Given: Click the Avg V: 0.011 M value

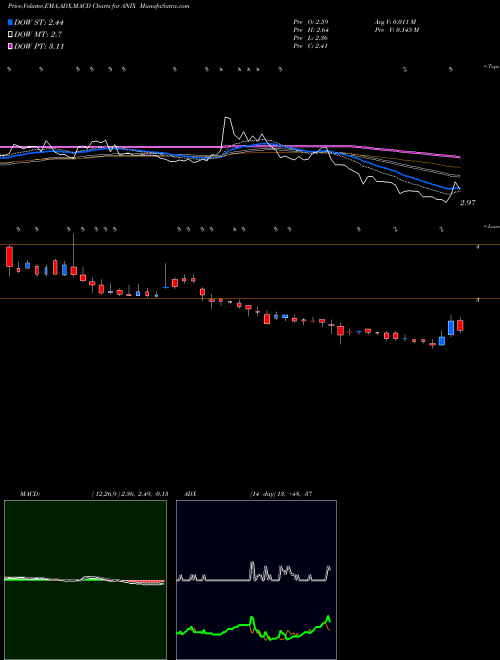Looking at the screenshot, I should point(395,21).
